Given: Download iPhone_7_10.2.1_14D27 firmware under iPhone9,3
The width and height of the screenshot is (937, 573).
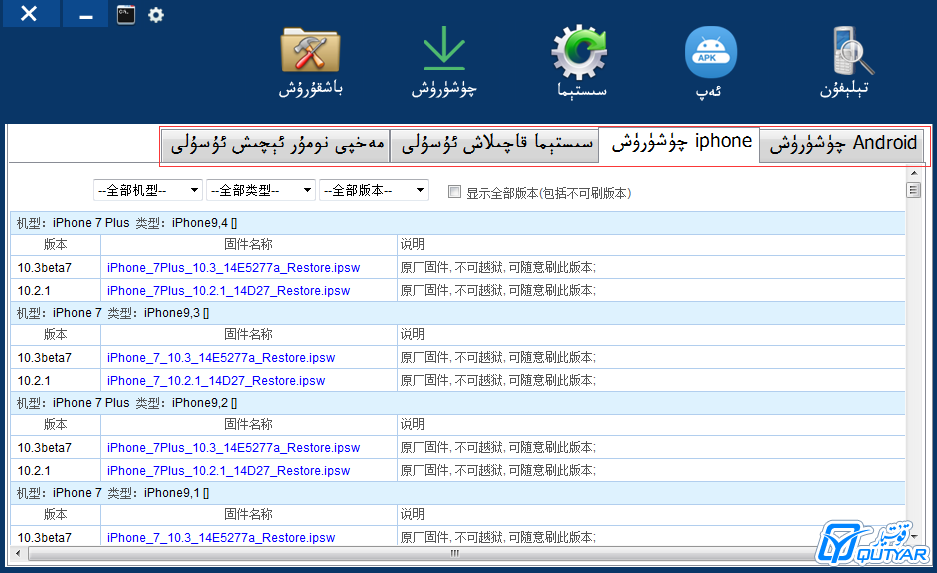Looking at the screenshot, I should point(216,381).
